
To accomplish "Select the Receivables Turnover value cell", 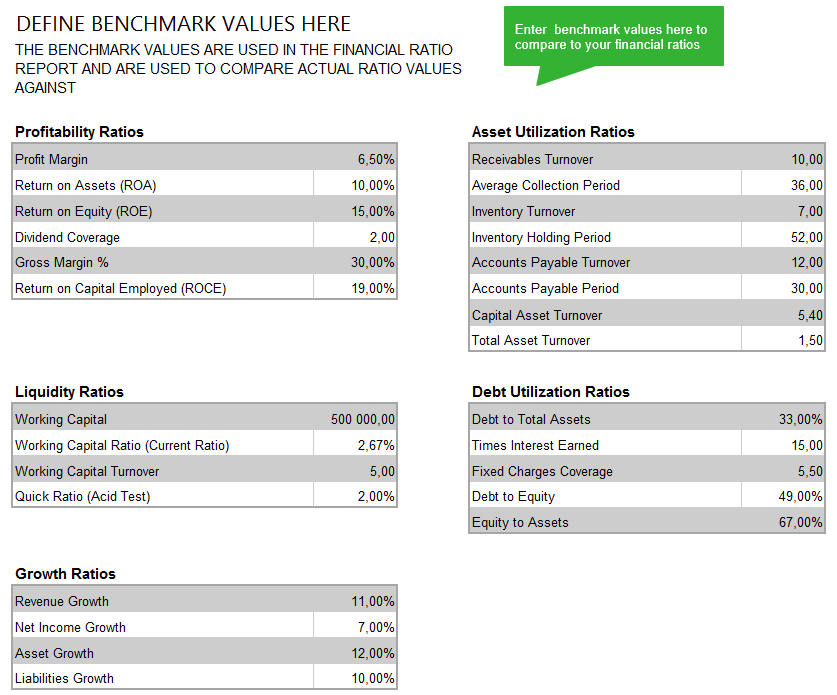I will coord(783,159).
